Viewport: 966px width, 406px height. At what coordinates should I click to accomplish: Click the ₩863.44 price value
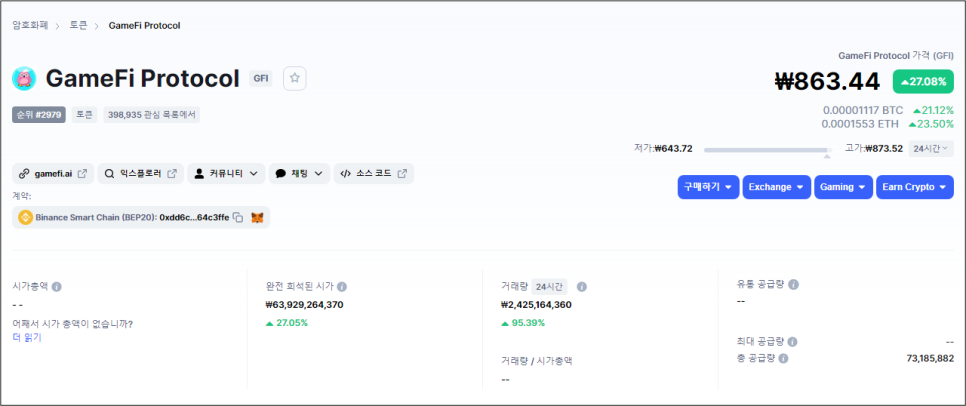coord(827,81)
